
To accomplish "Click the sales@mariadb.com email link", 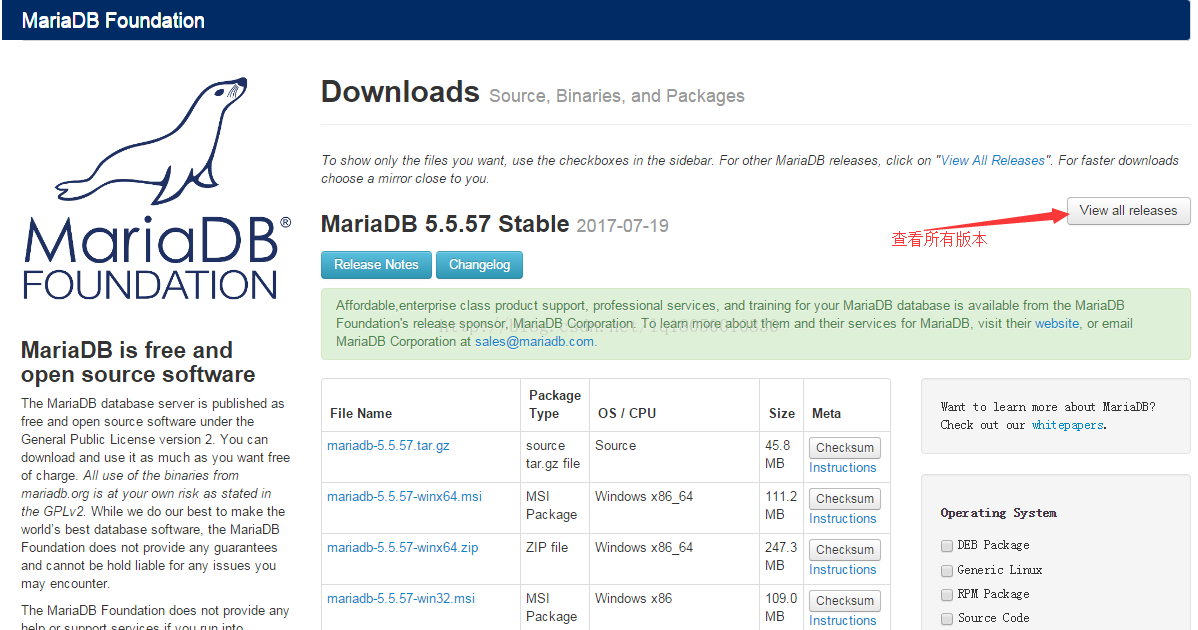I will [x=534, y=341].
